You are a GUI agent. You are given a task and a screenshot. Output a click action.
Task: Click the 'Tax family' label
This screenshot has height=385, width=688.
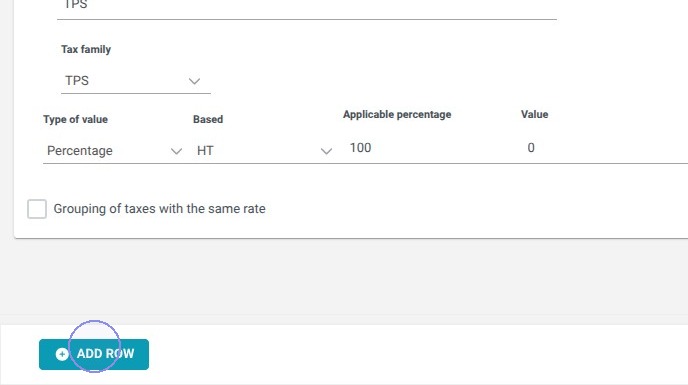tap(86, 50)
